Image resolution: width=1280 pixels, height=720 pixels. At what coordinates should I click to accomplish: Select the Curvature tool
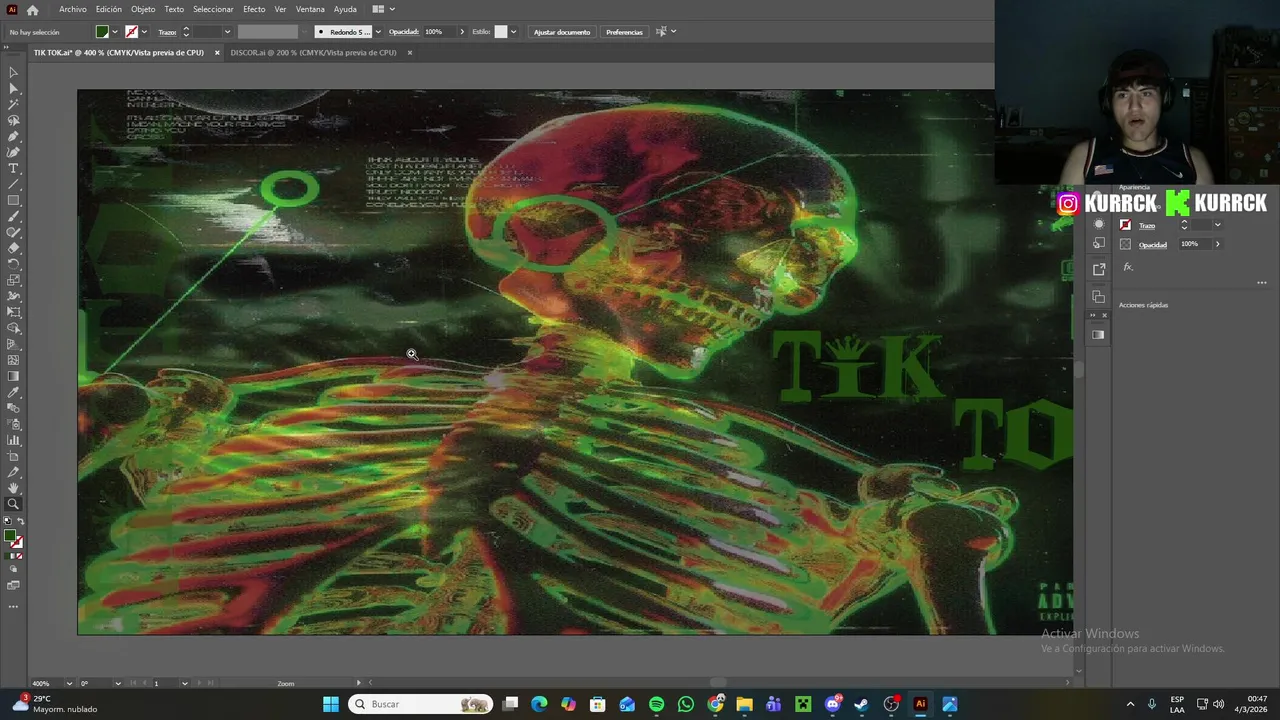[13, 152]
